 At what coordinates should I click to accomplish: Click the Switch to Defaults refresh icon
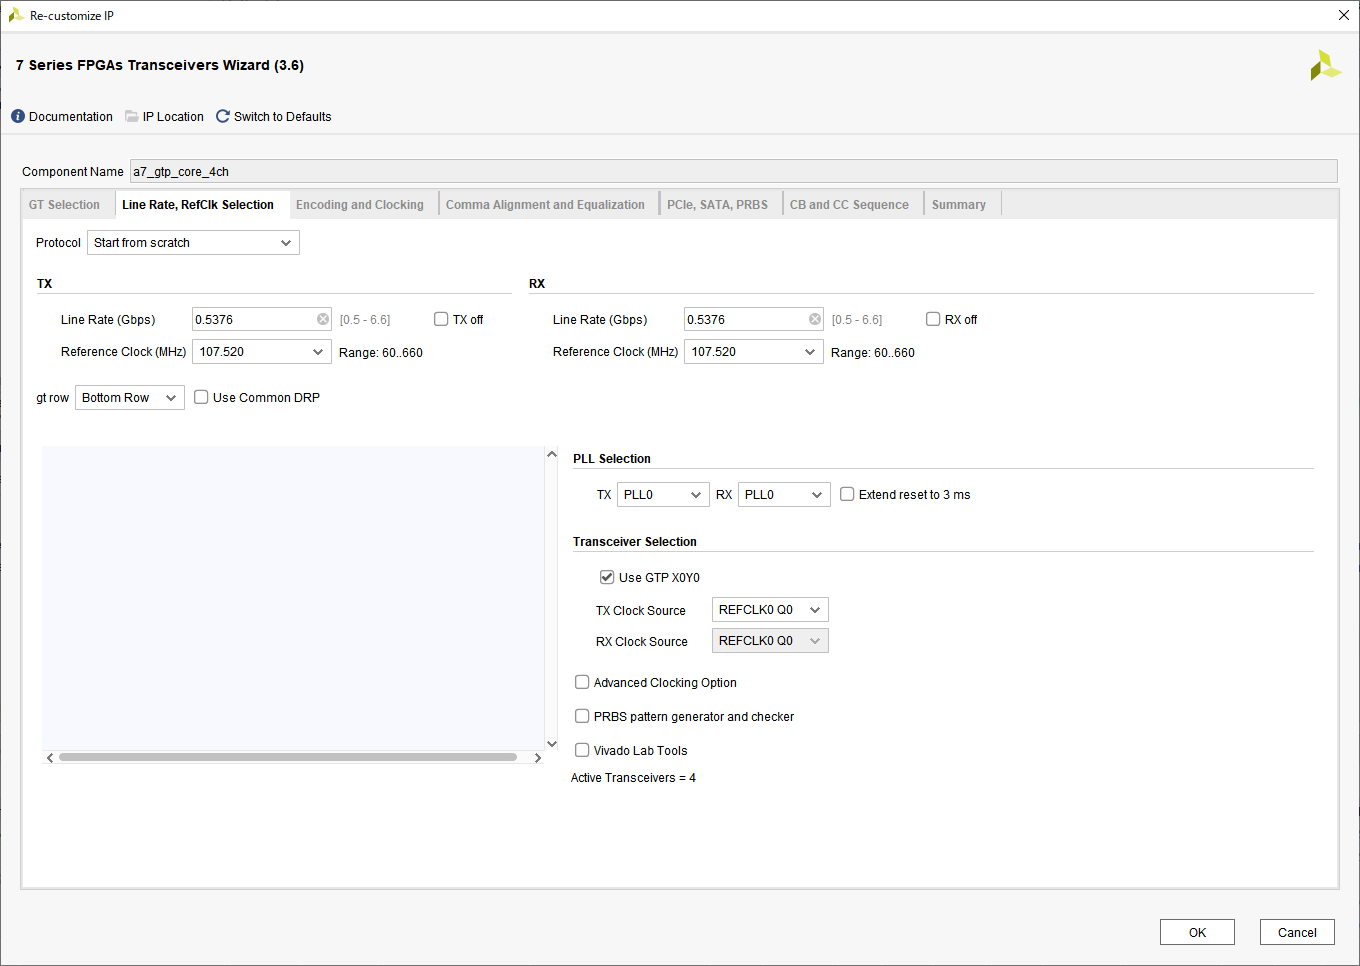click(223, 117)
